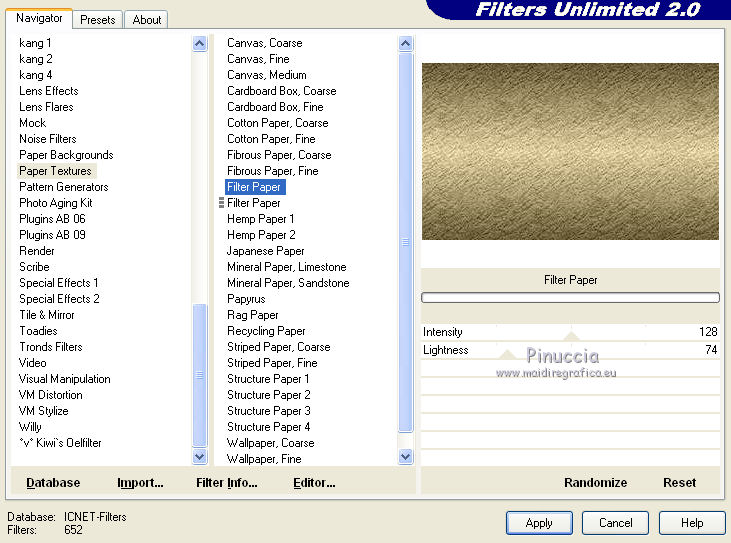Select the Navigator tab
The image size is (731, 543).
(39, 18)
